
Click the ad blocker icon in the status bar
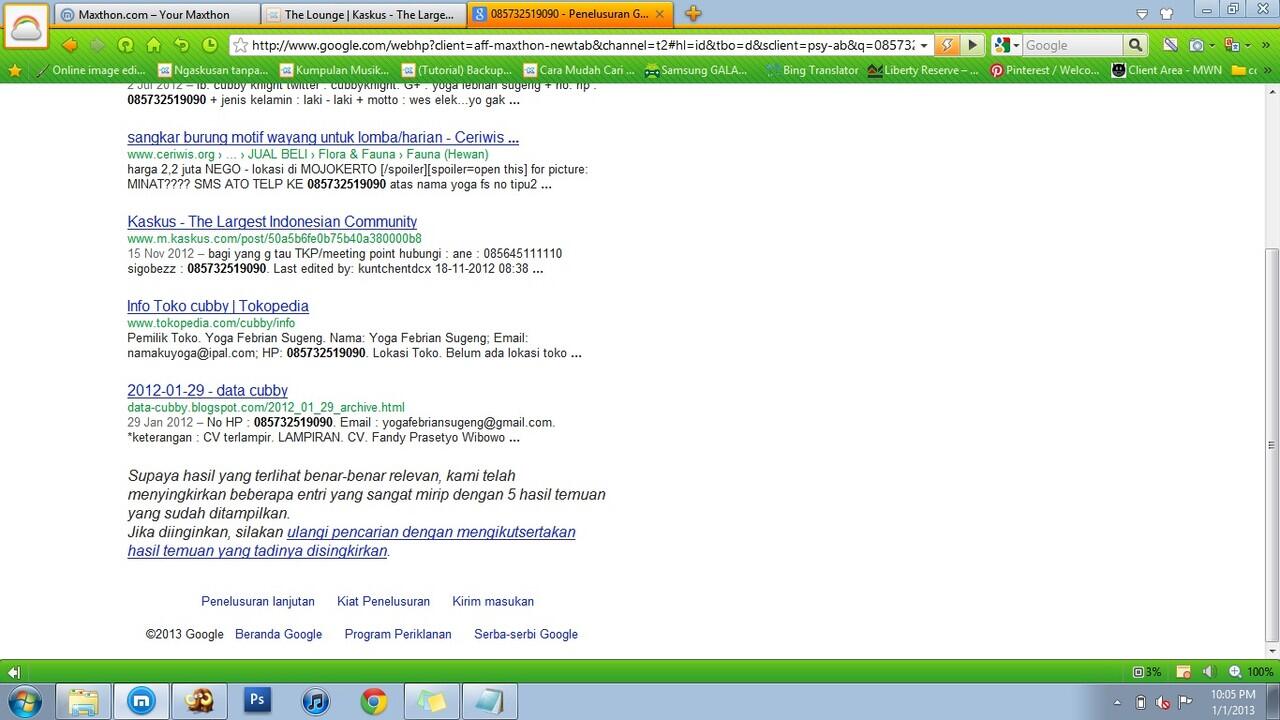1183,672
